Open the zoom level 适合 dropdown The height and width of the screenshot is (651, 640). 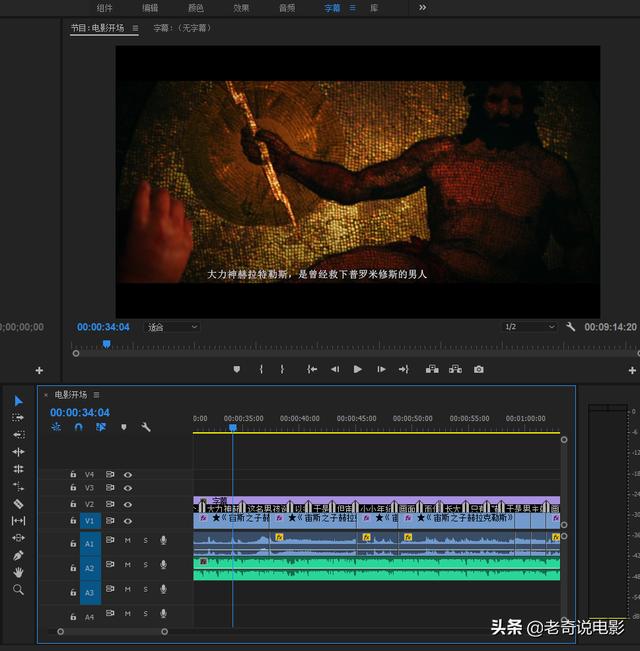172,327
